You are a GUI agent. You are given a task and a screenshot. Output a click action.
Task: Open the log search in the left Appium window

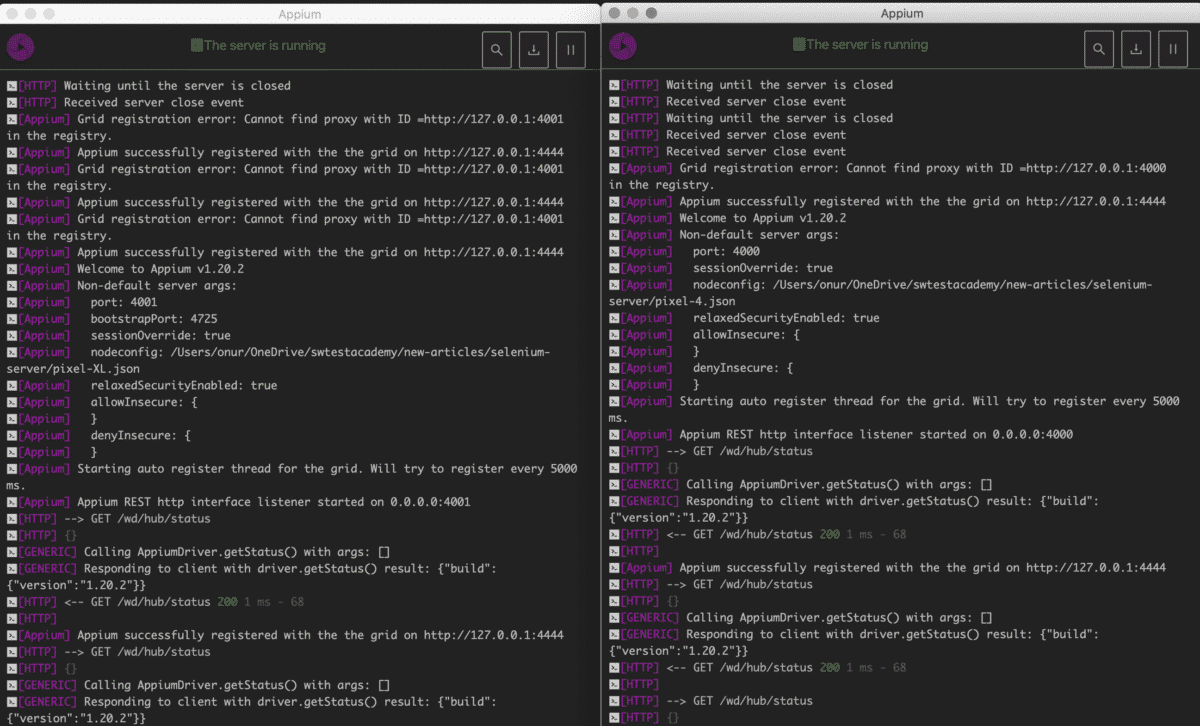pos(496,48)
